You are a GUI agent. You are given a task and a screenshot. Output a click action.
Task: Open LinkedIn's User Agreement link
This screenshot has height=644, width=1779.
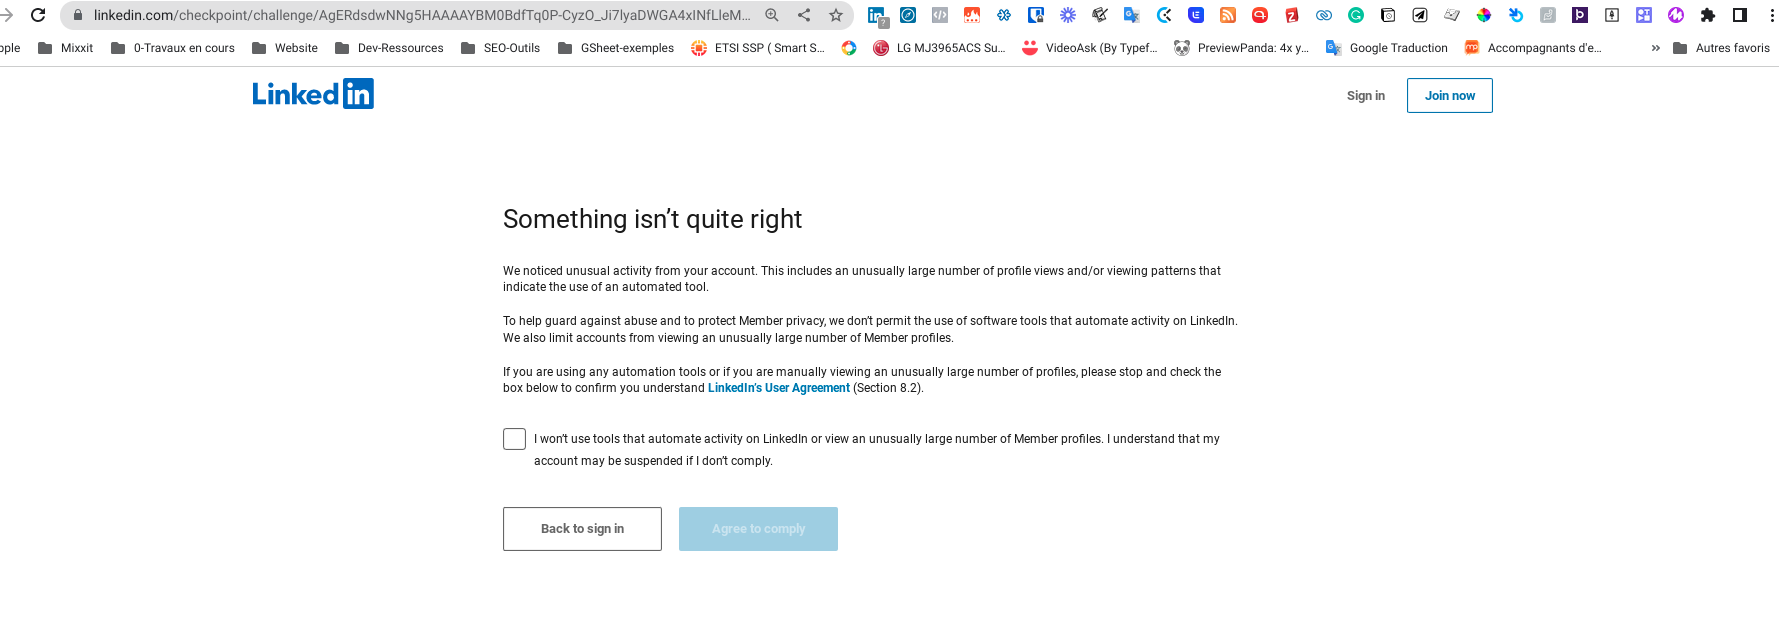tap(779, 388)
